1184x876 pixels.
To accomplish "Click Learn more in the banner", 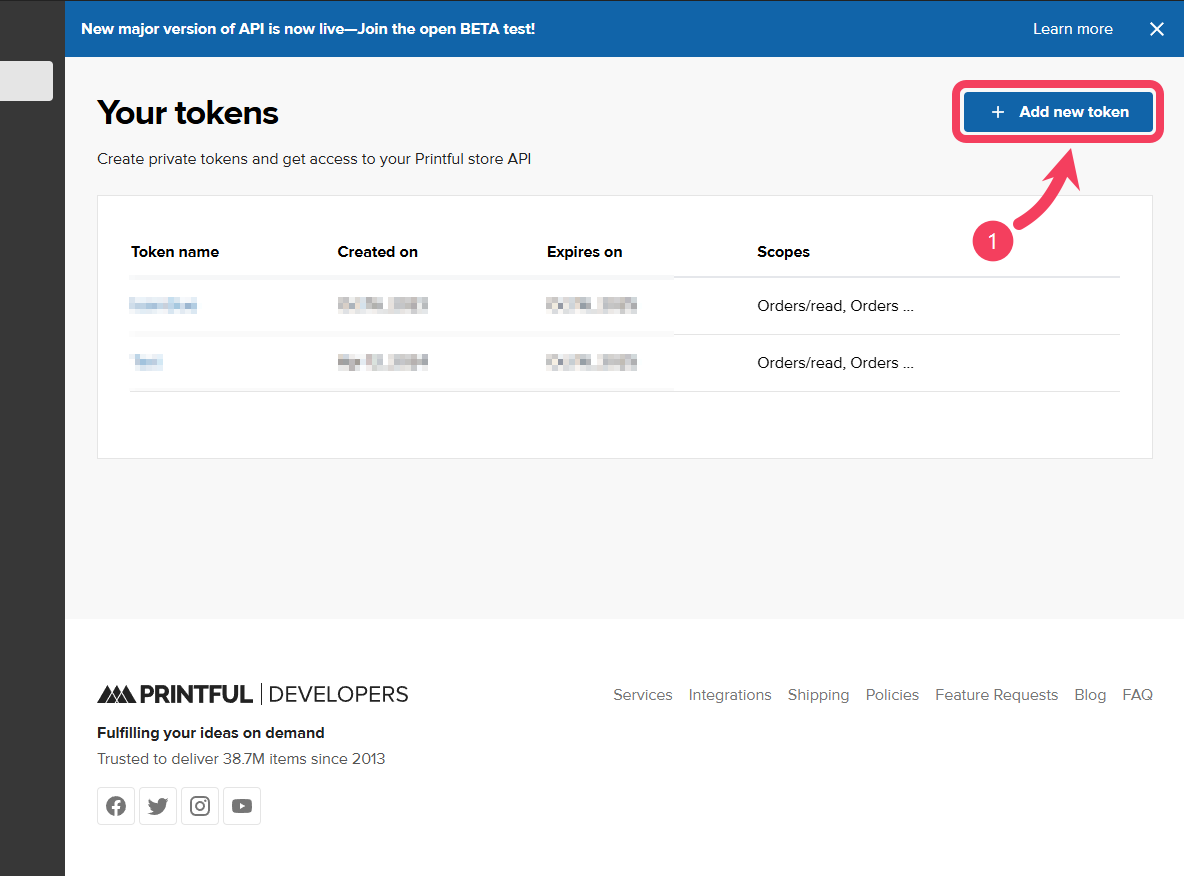I will pos(1072,29).
